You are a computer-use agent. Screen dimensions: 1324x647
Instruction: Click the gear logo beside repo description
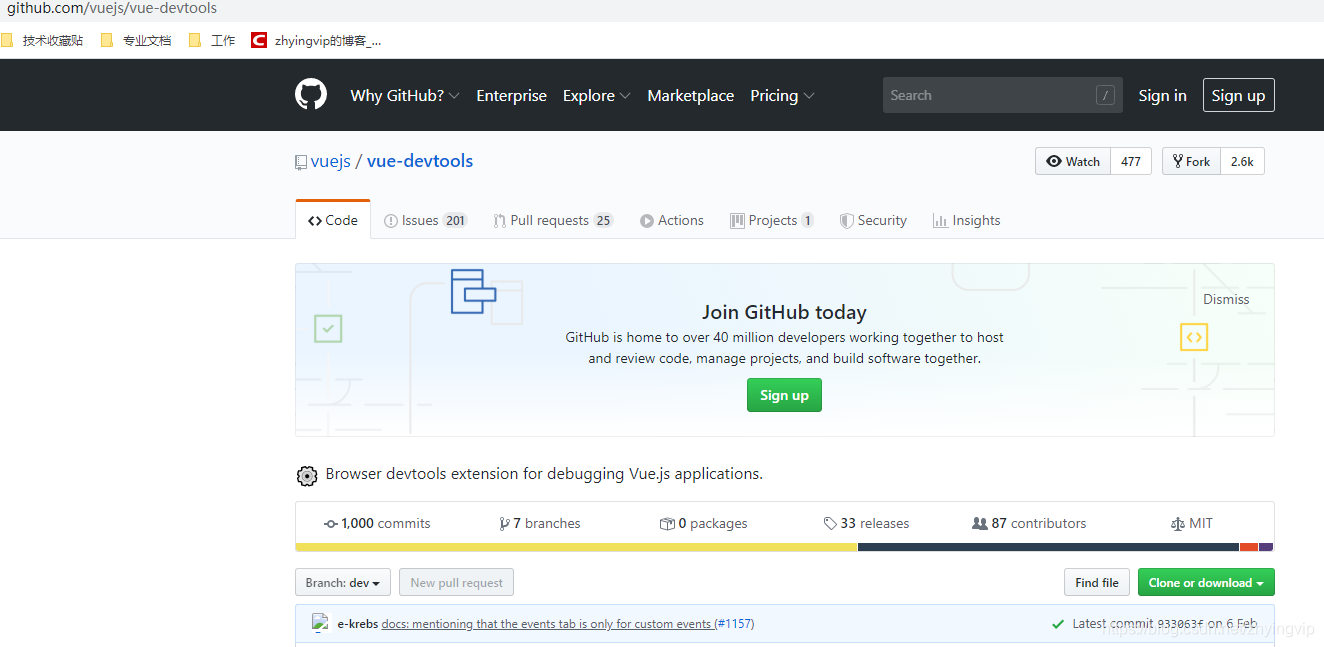point(307,476)
